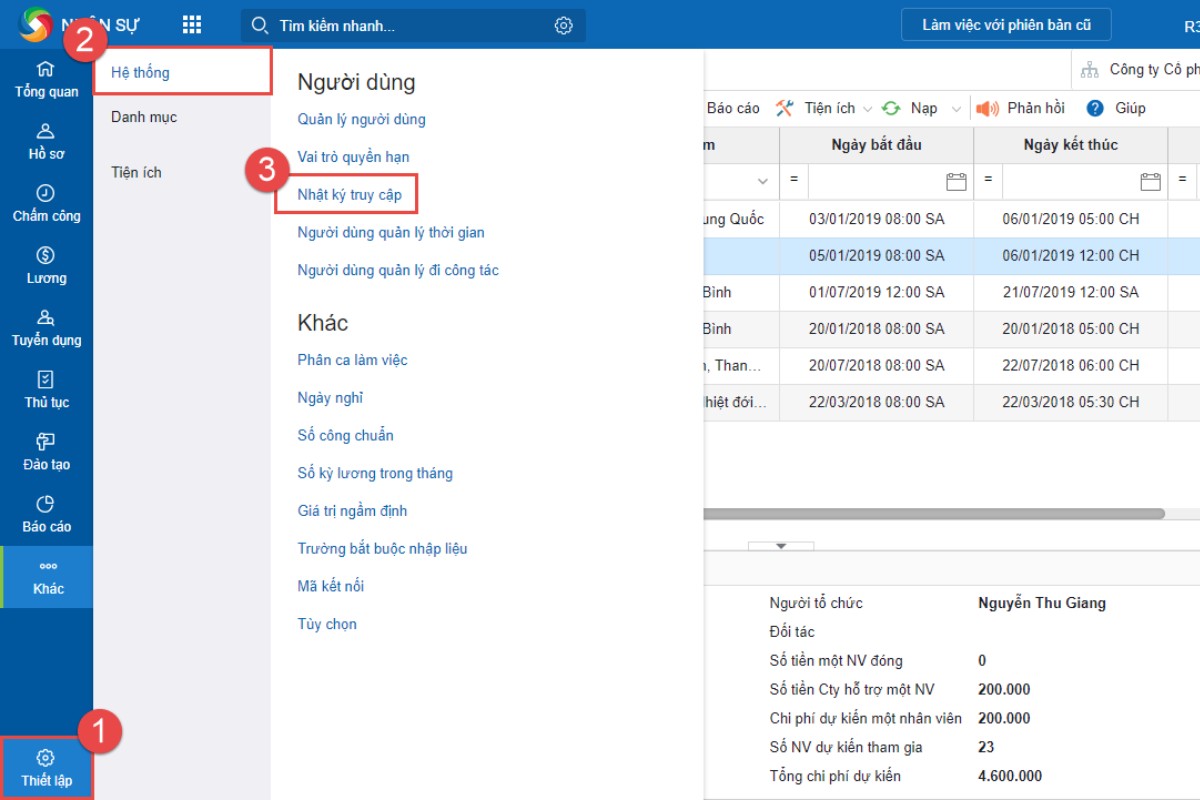Viewport: 1200px width, 800px height.
Task: Open Giúp help icon
Action: click(1095, 108)
